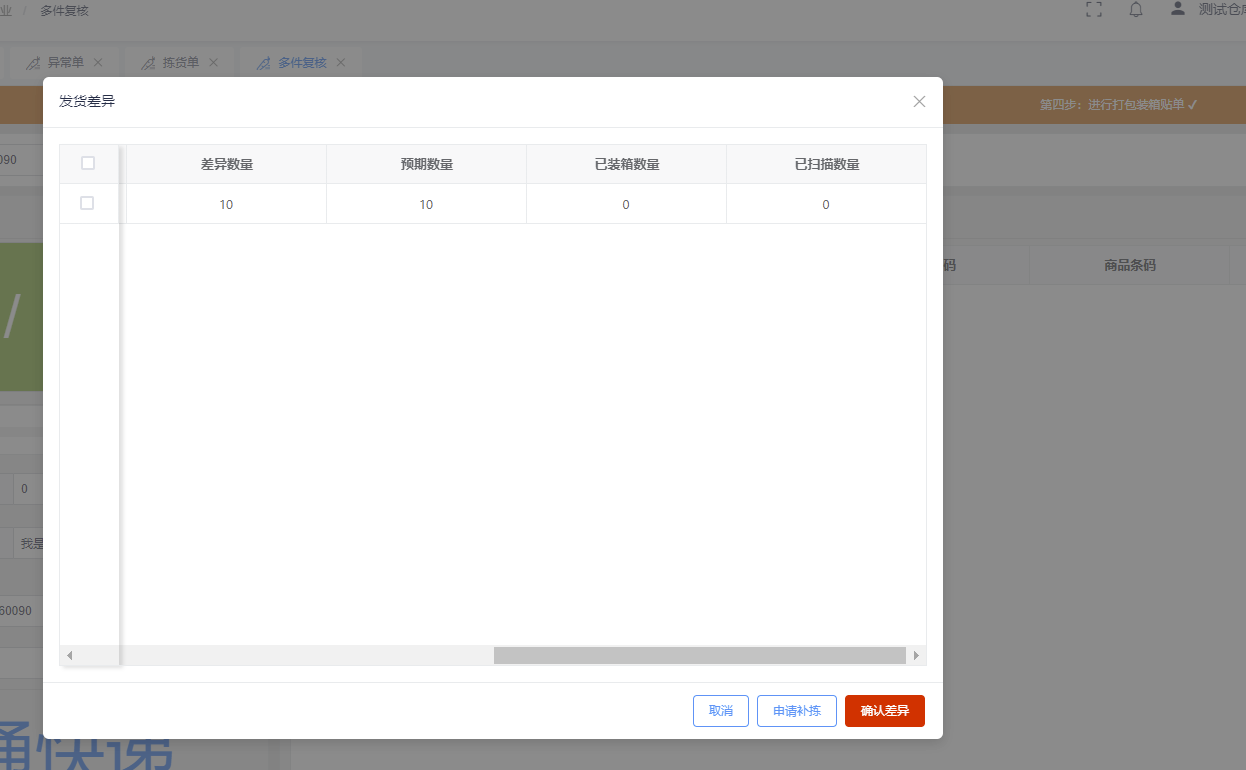Switch to the 多件复核 tab
This screenshot has width=1246, height=770.
pos(302,62)
